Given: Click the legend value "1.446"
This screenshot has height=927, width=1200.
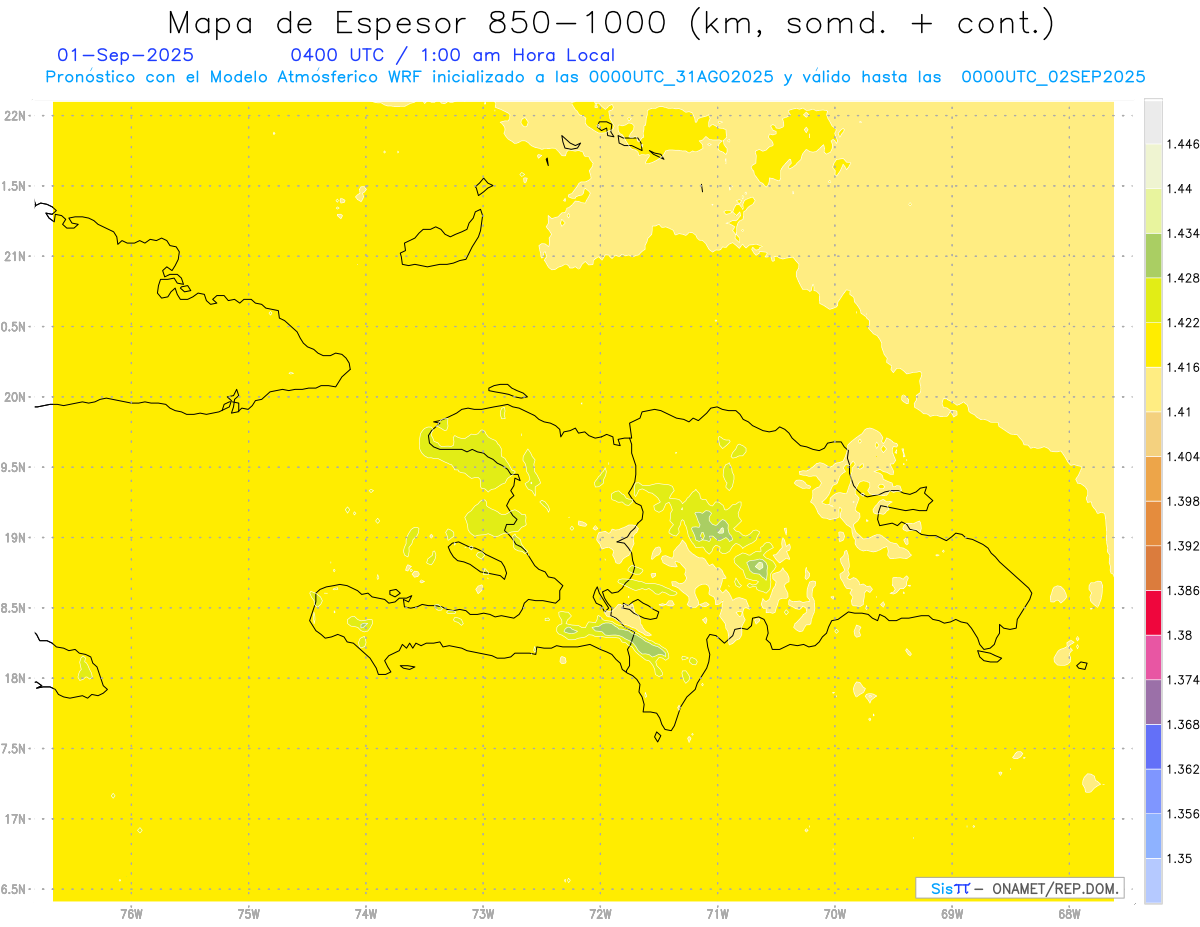Looking at the screenshot, I should (x=1182, y=144).
